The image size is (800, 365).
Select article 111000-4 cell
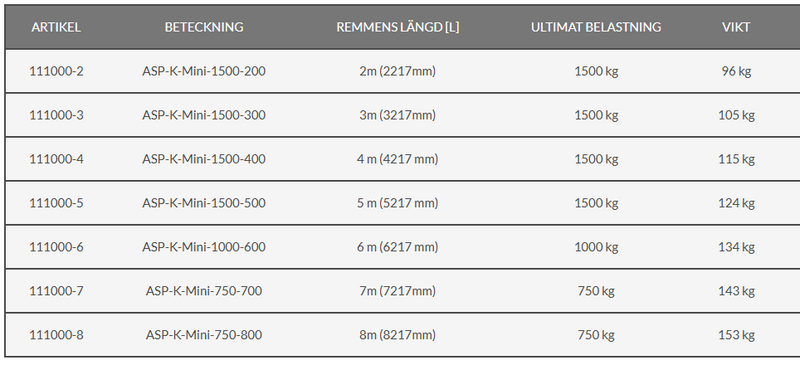pyautogui.click(x=56, y=159)
